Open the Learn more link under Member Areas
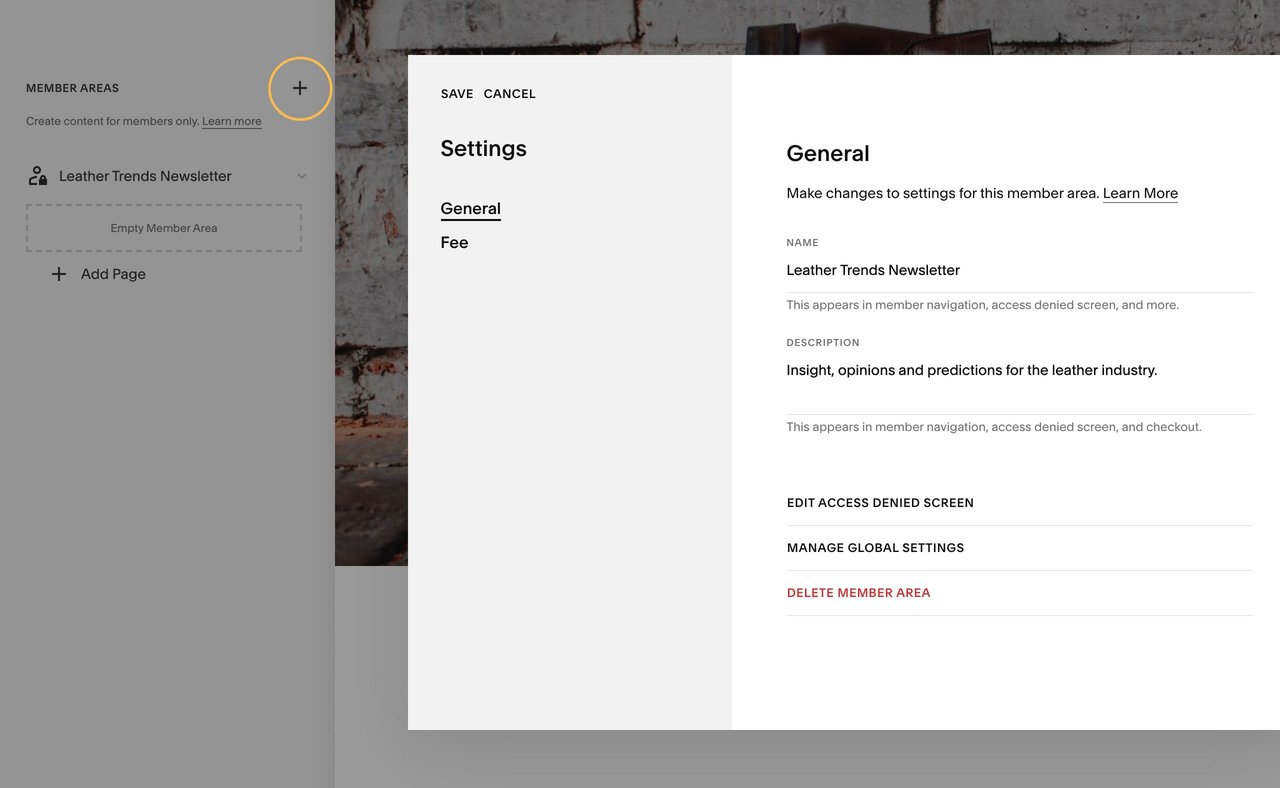1280x788 pixels. point(231,120)
